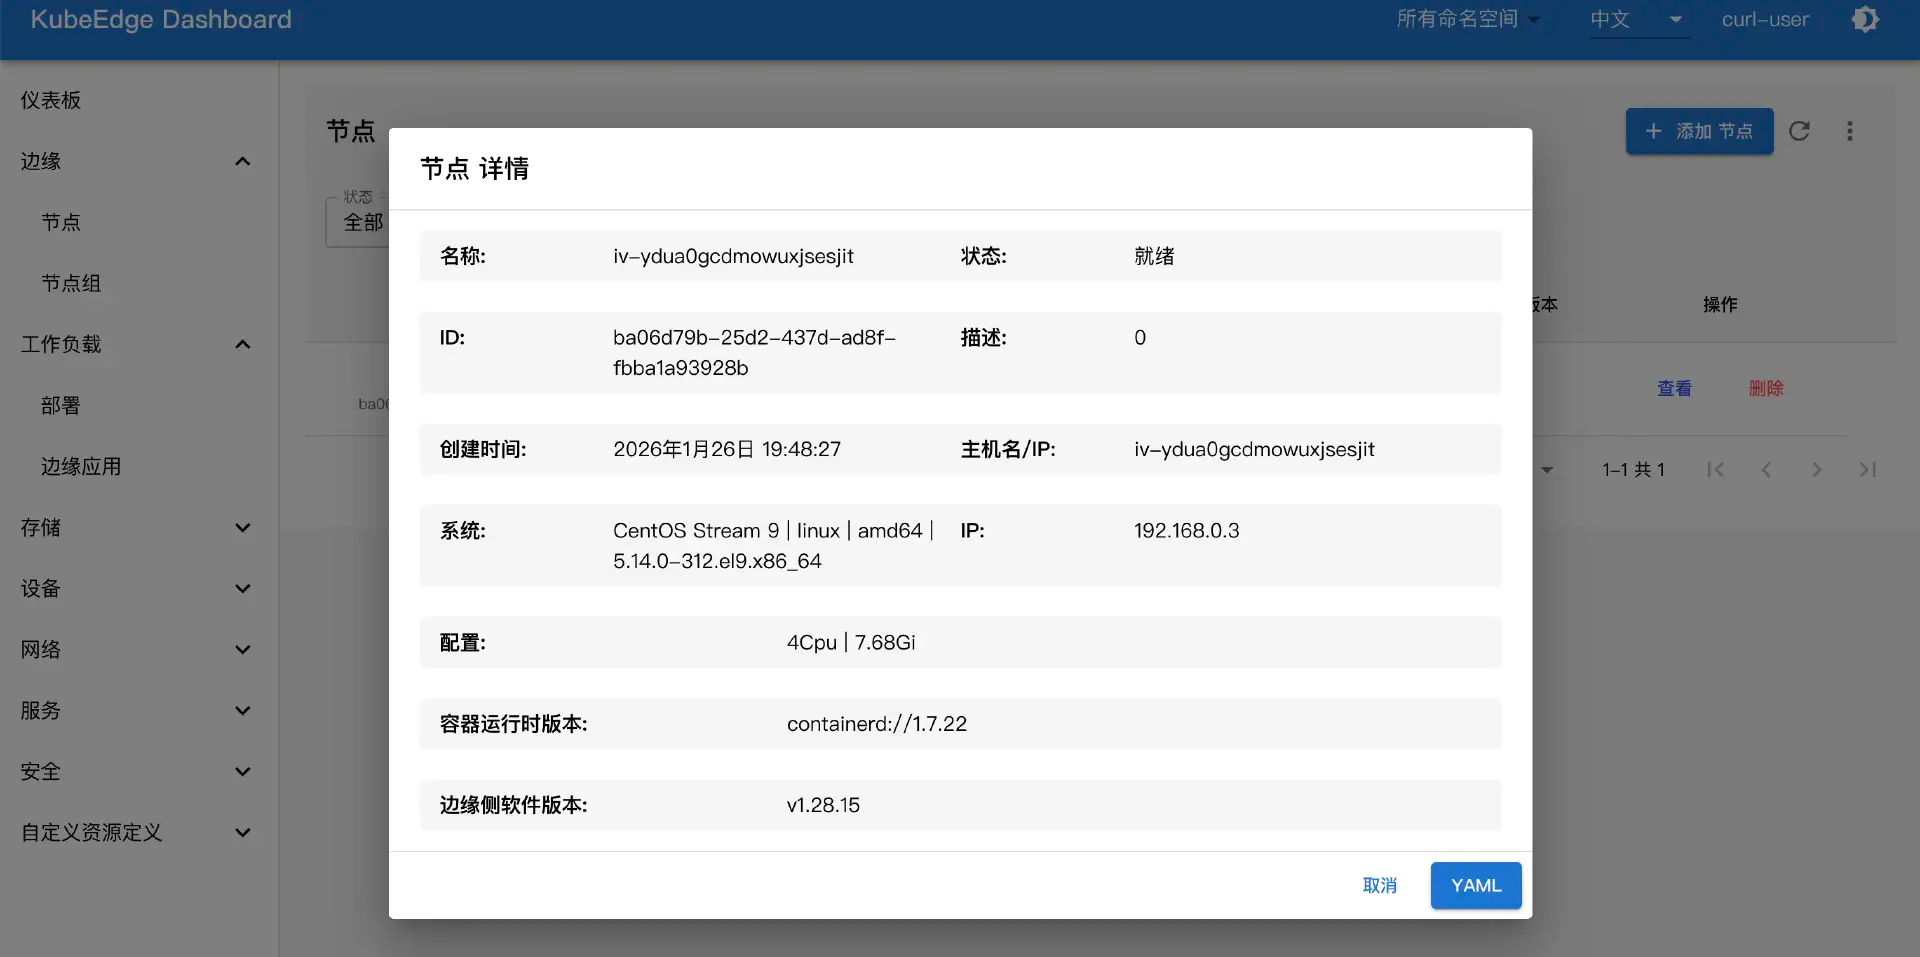The height and width of the screenshot is (957, 1920).
Task: Click the creation time 2026年1月26日 19:48:27
Action: pos(727,449)
